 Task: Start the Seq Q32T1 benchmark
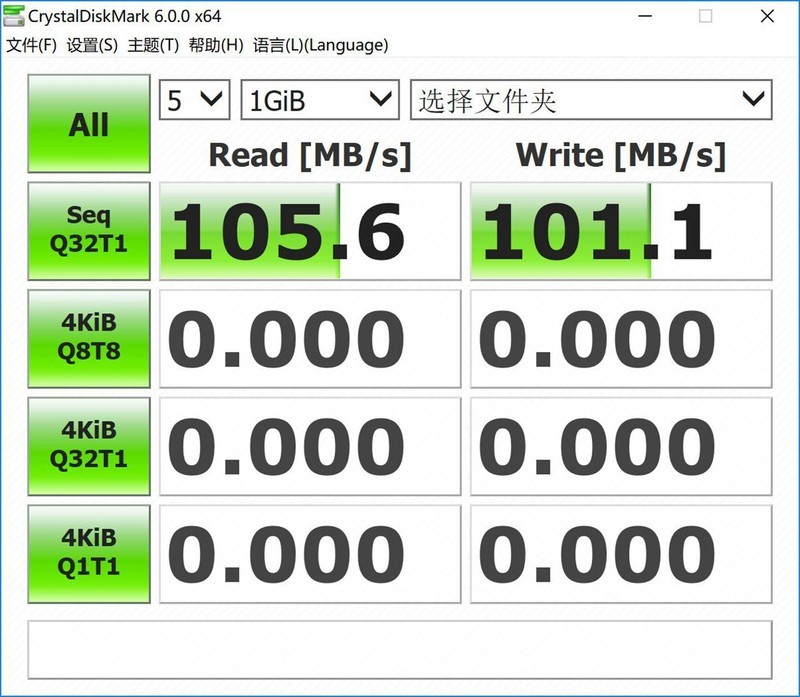(x=88, y=231)
